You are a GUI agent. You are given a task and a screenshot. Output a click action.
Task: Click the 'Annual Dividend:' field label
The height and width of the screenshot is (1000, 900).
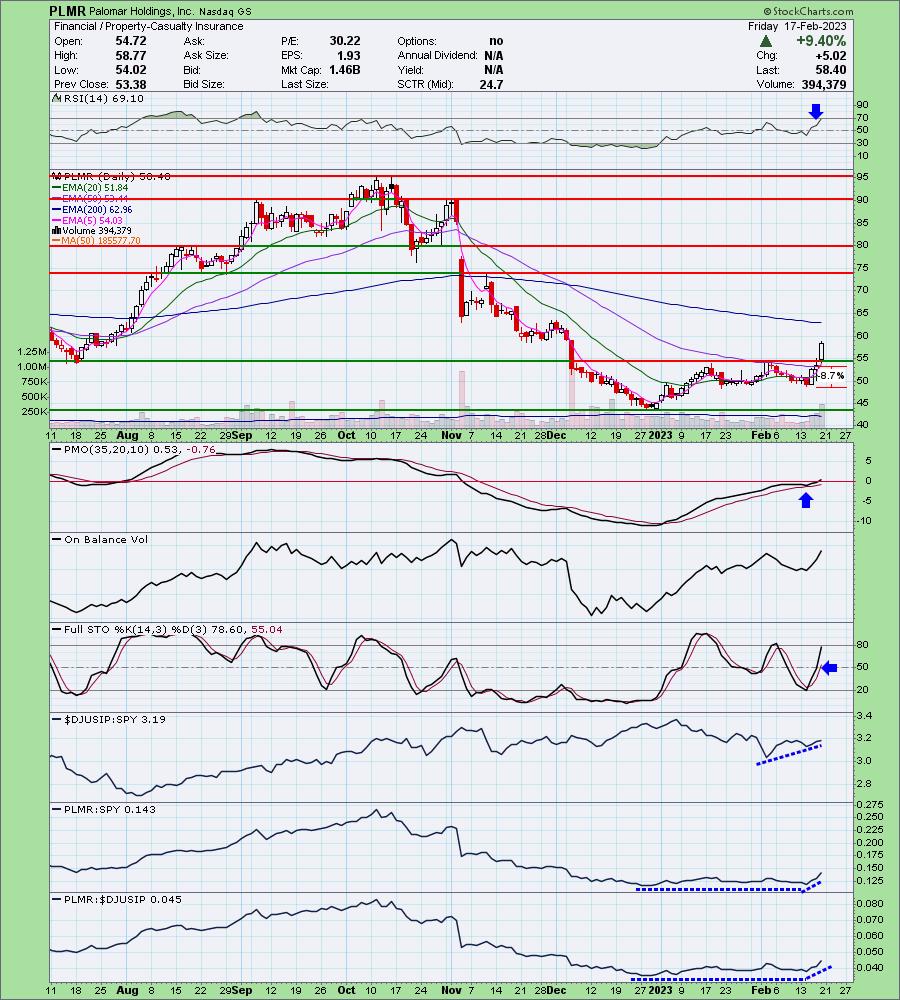[x=438, y=55]
